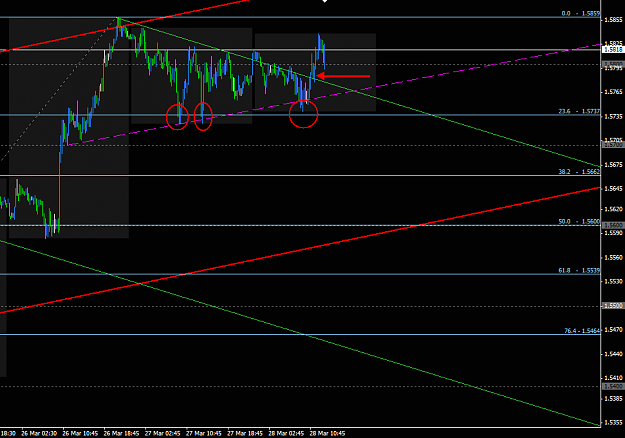Screen dimensions: 625x438
Task: Select the current price tag 1.5816
Action: coord(613,50)
